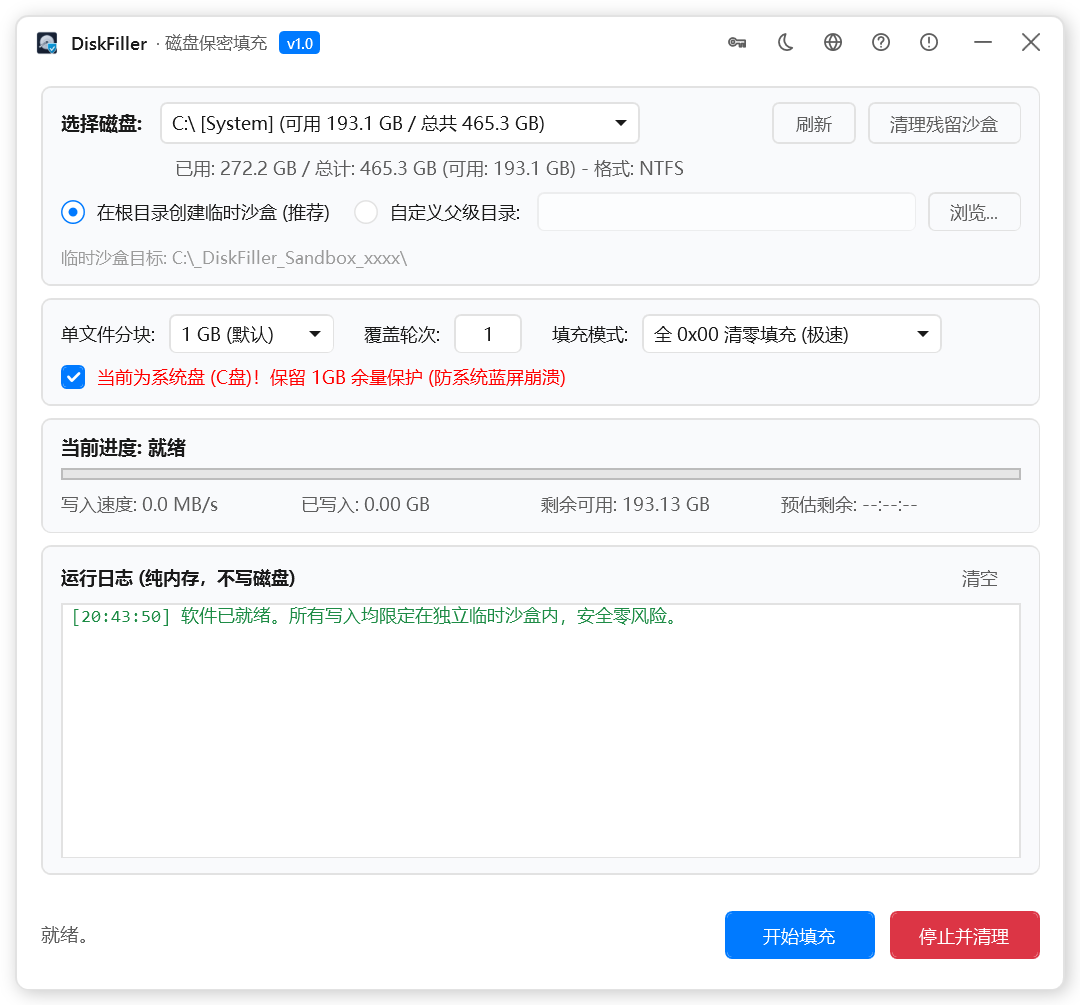Minimize the DiskFiller window

(983, 43)
